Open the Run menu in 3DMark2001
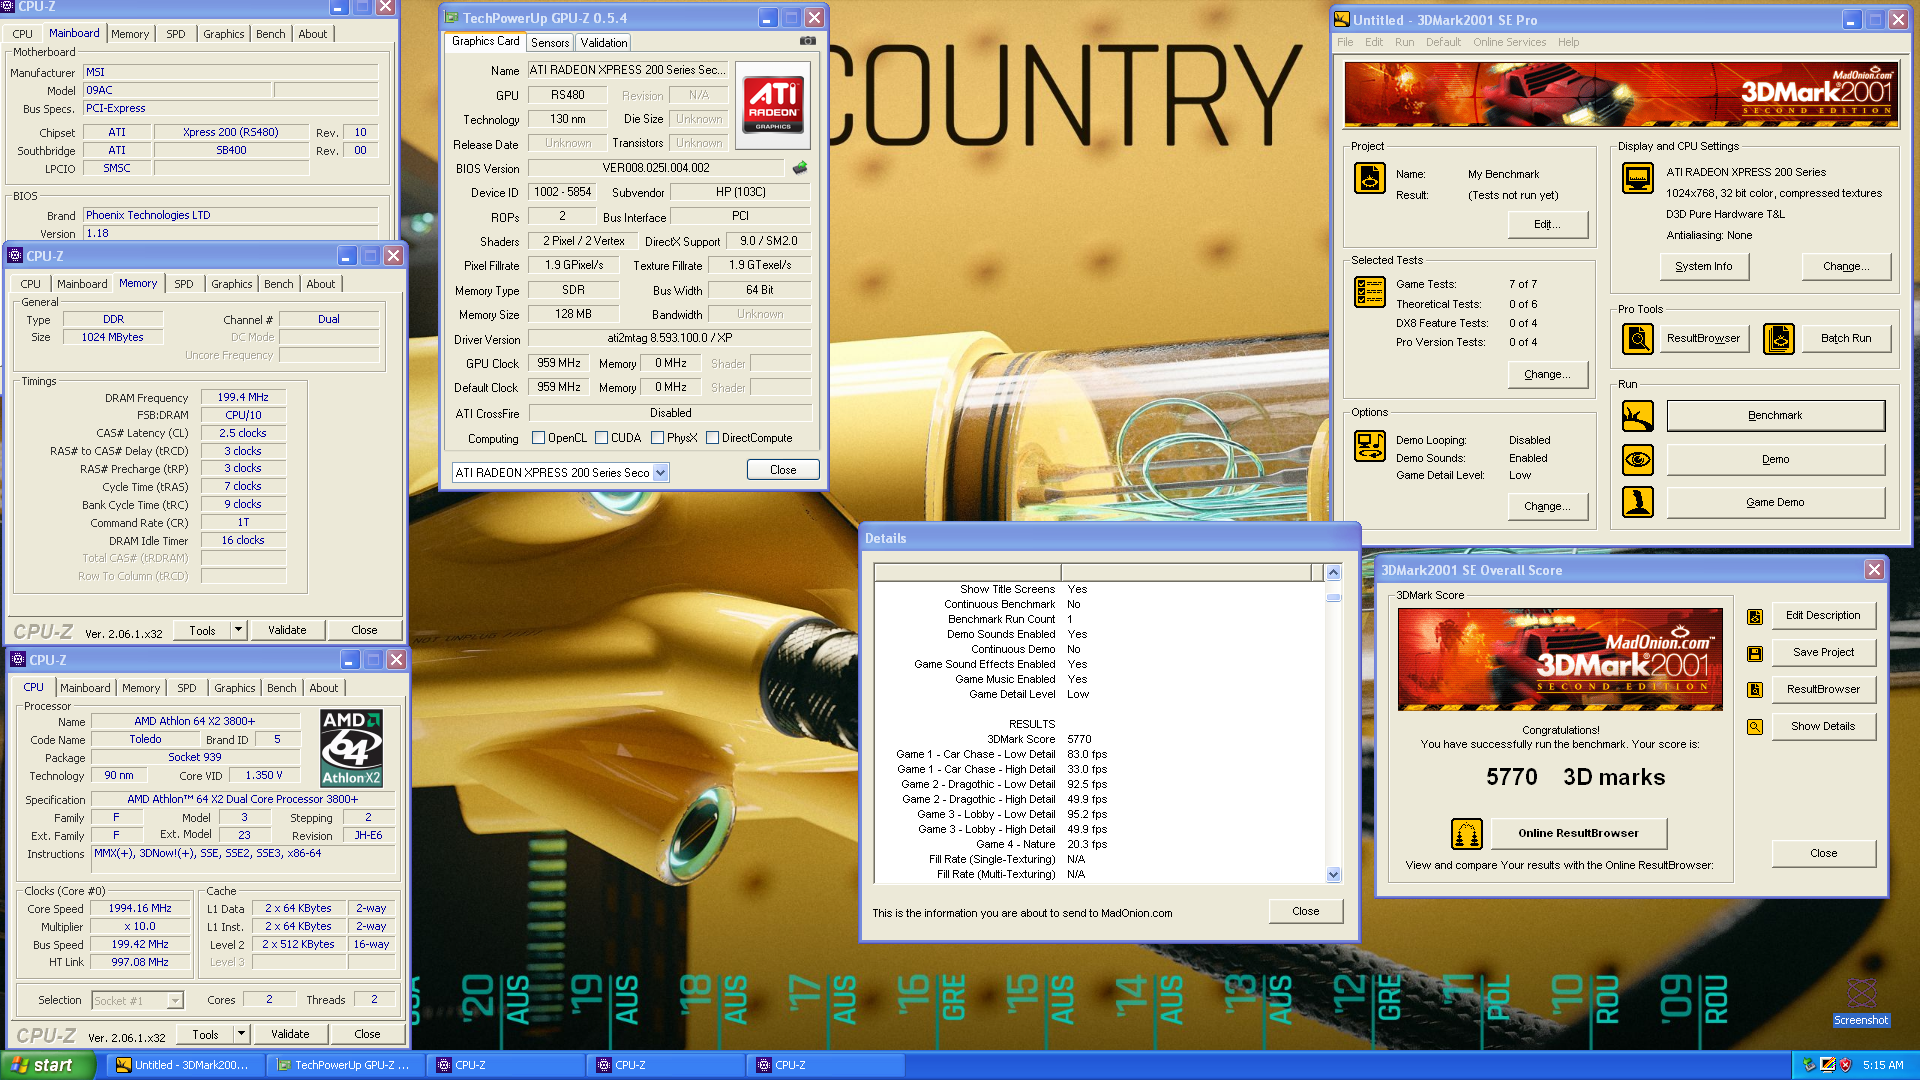 click(x=1404, y=42)
